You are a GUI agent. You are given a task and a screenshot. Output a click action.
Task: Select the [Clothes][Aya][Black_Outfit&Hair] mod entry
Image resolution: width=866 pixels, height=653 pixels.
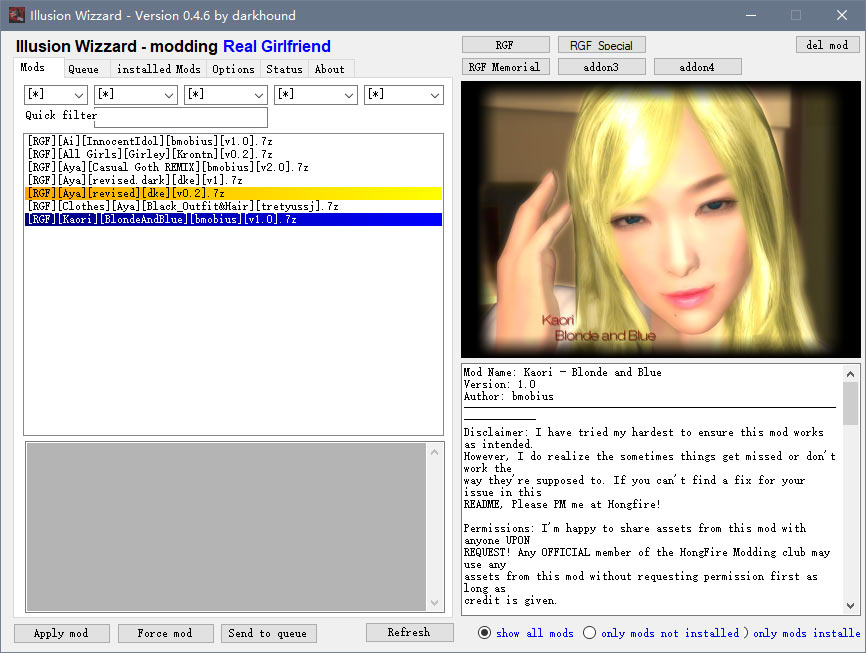[x=233, y=206]
